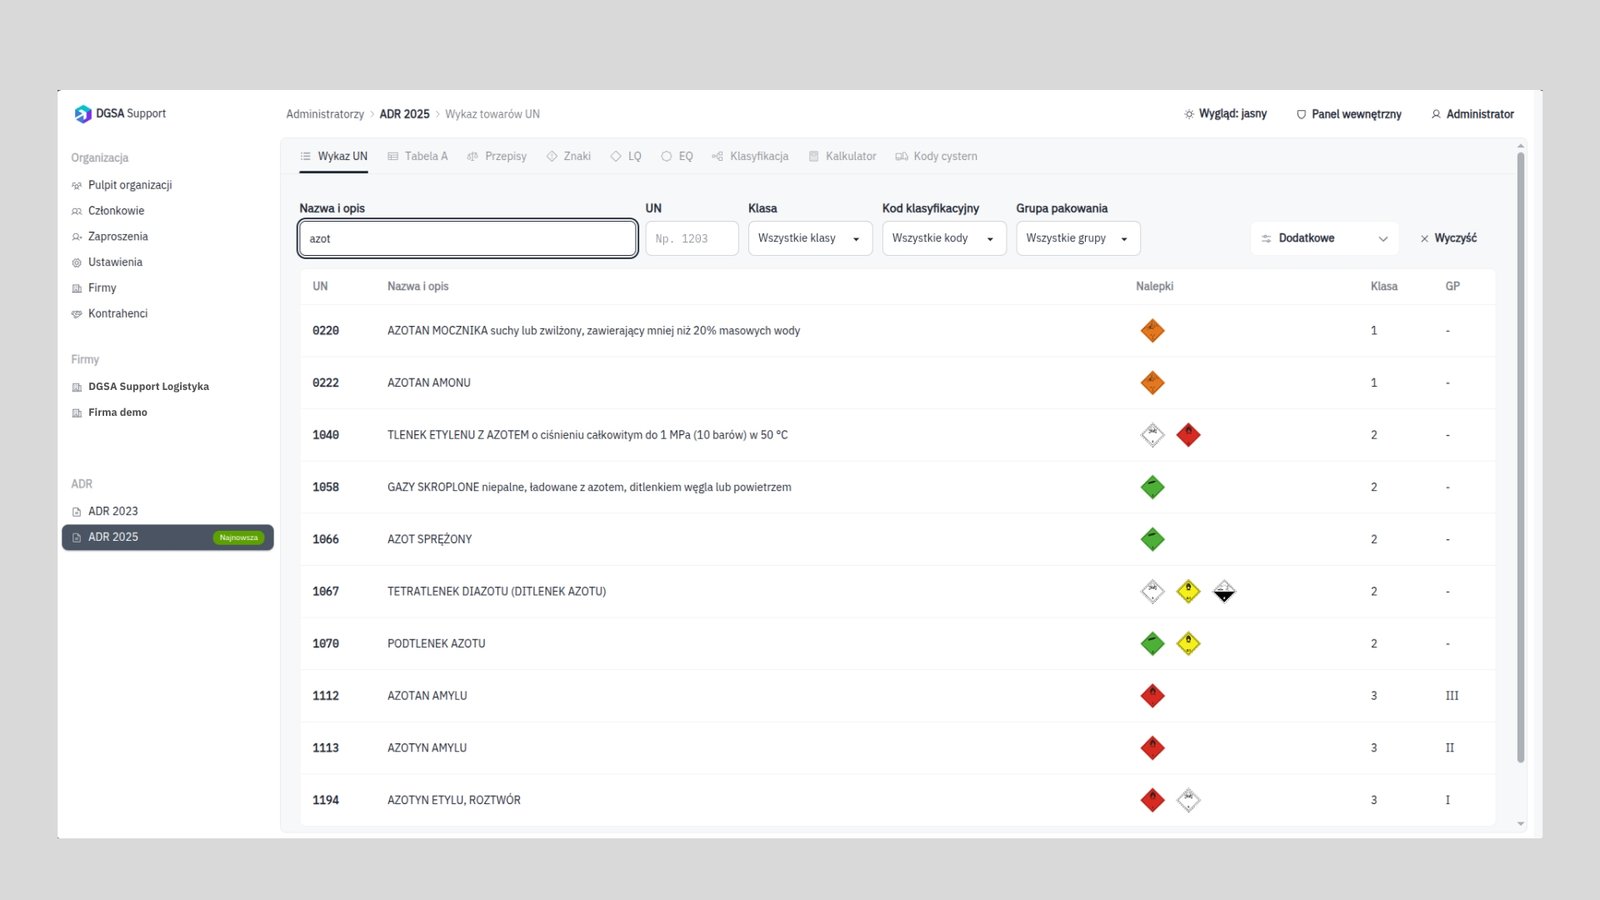Click the black corrosive label for UN 1067
This screenshot has height=900, width=1600.
1224,591
